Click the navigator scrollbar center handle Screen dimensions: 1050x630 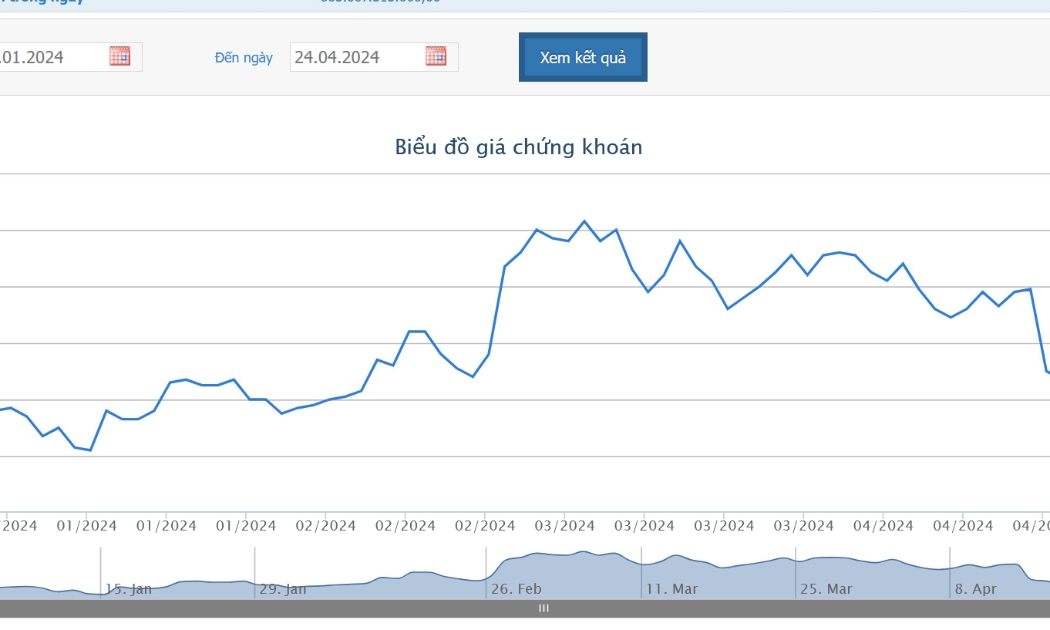[544, 608]
